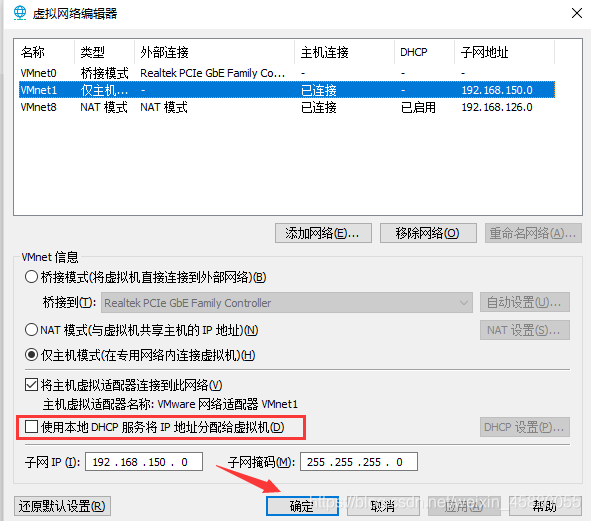
Task: Enable 使用本地 DHCP 服务 checkbox
Action: (31, 427)
